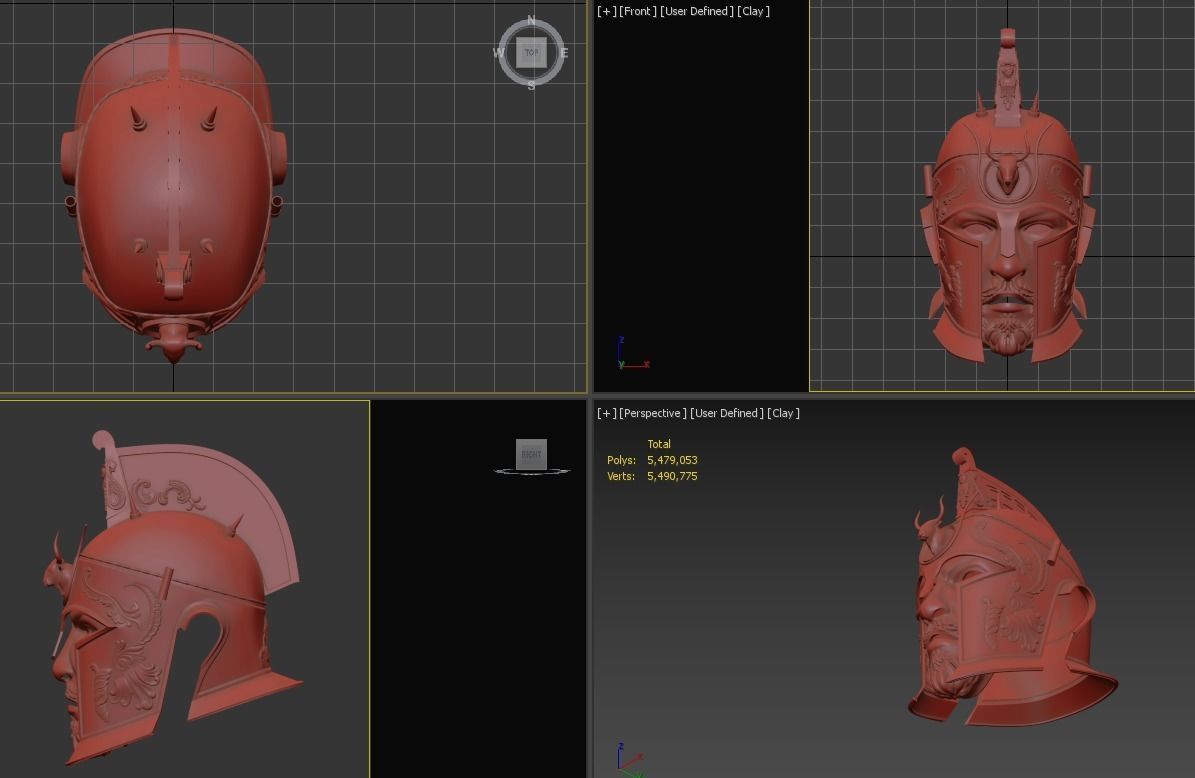Click the Polys count 5,479,053
Image resolution: width=1195 pixels, height=778 pixels.
coord(672,460)
